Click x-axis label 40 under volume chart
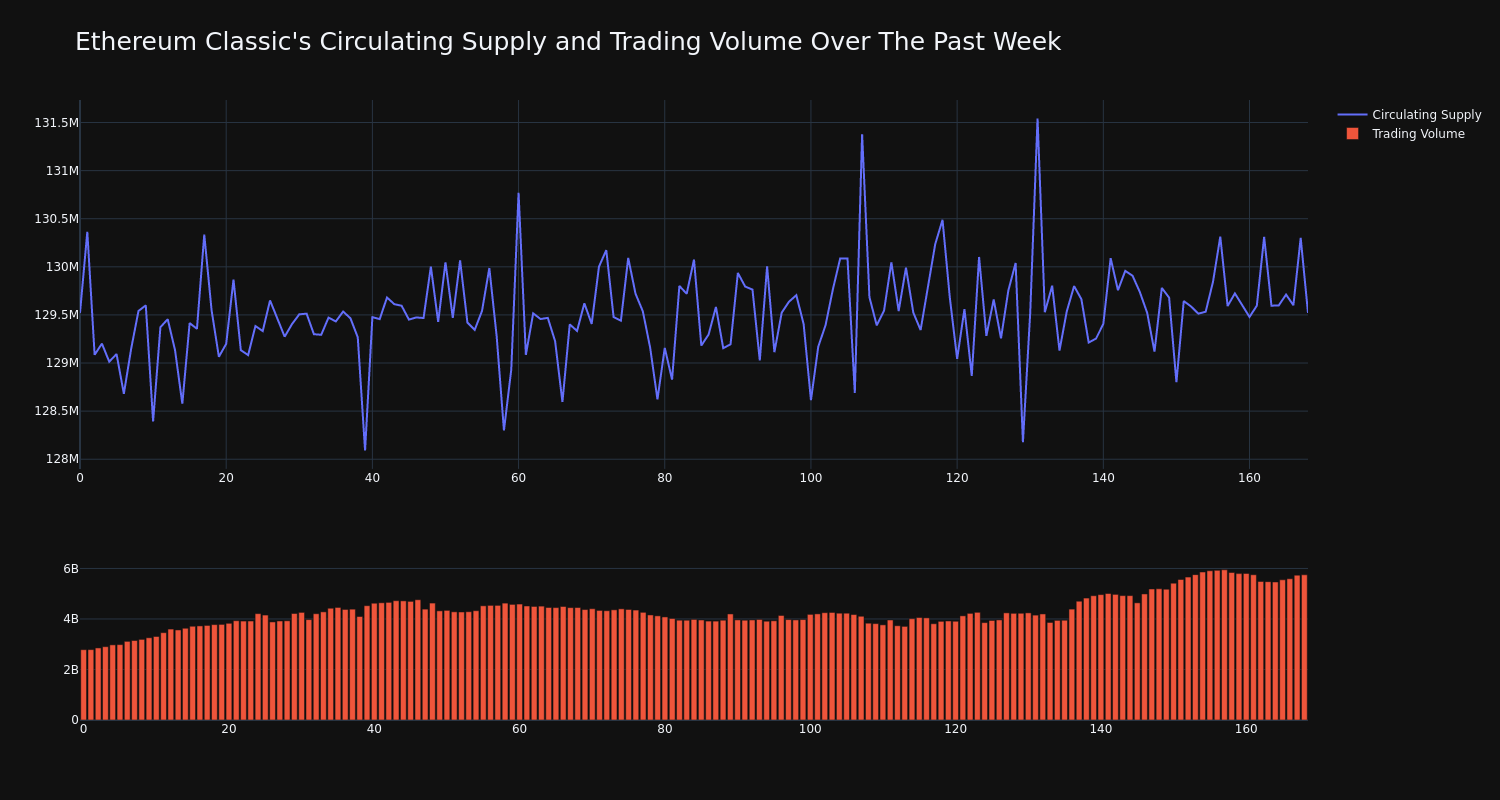 coord(374,729)
